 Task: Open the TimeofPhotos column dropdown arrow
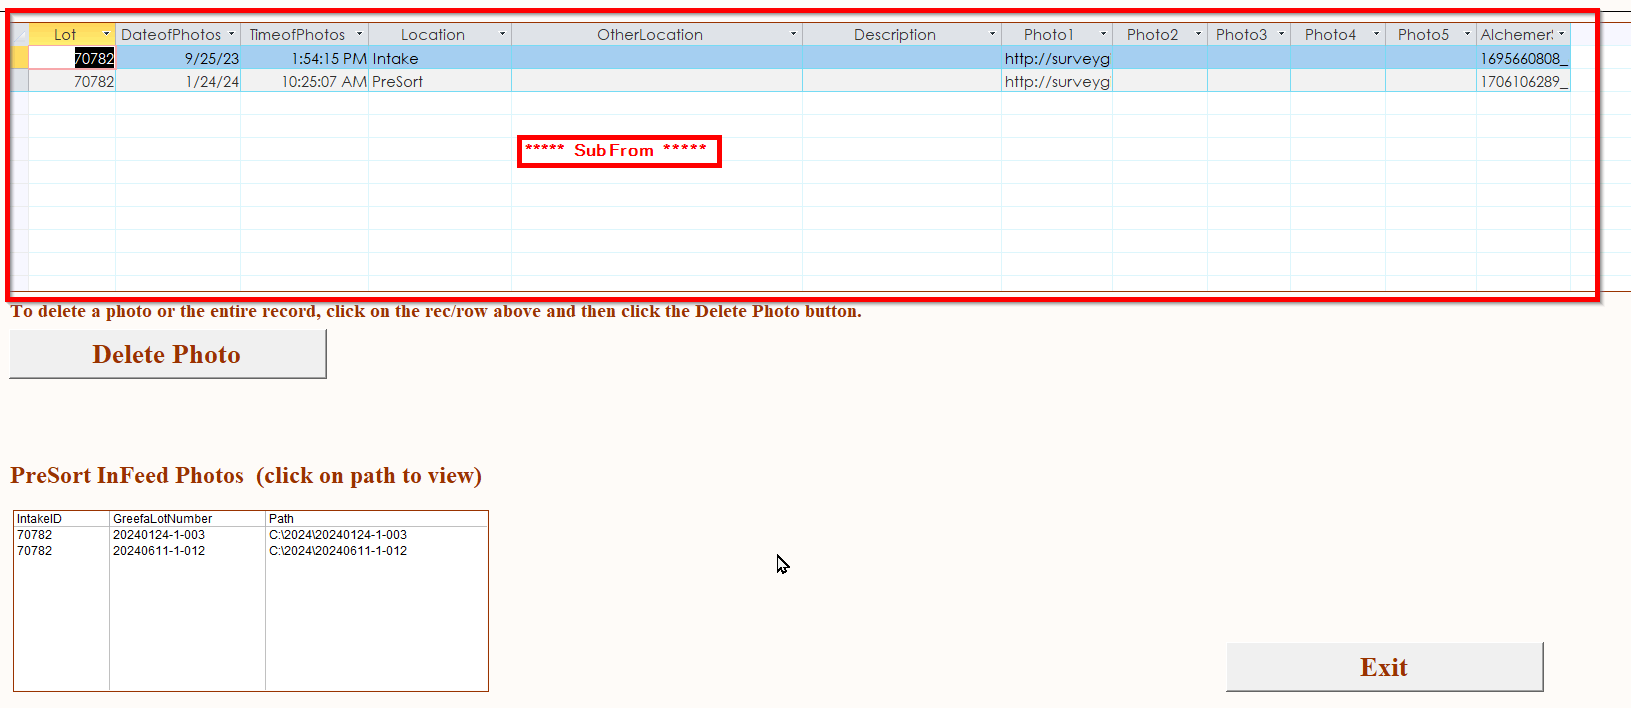360,34
